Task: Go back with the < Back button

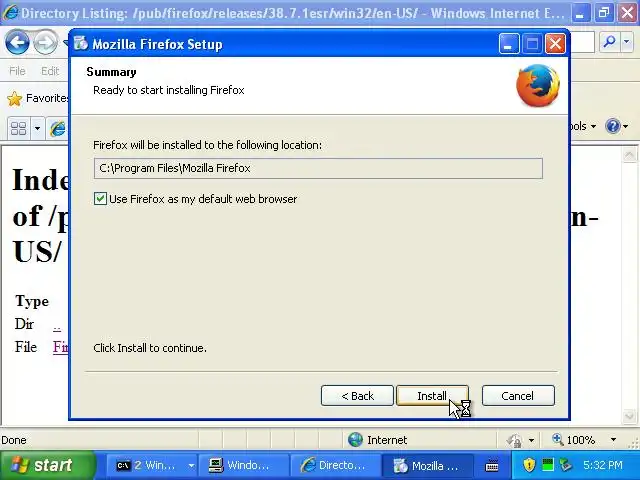Action: (357, 396)
